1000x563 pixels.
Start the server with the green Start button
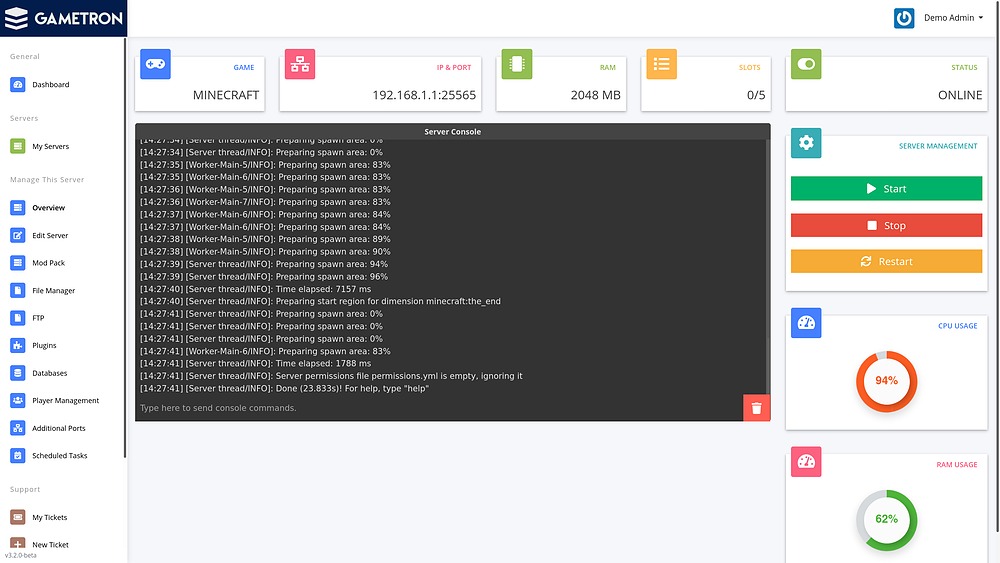(x=886, y=189)
